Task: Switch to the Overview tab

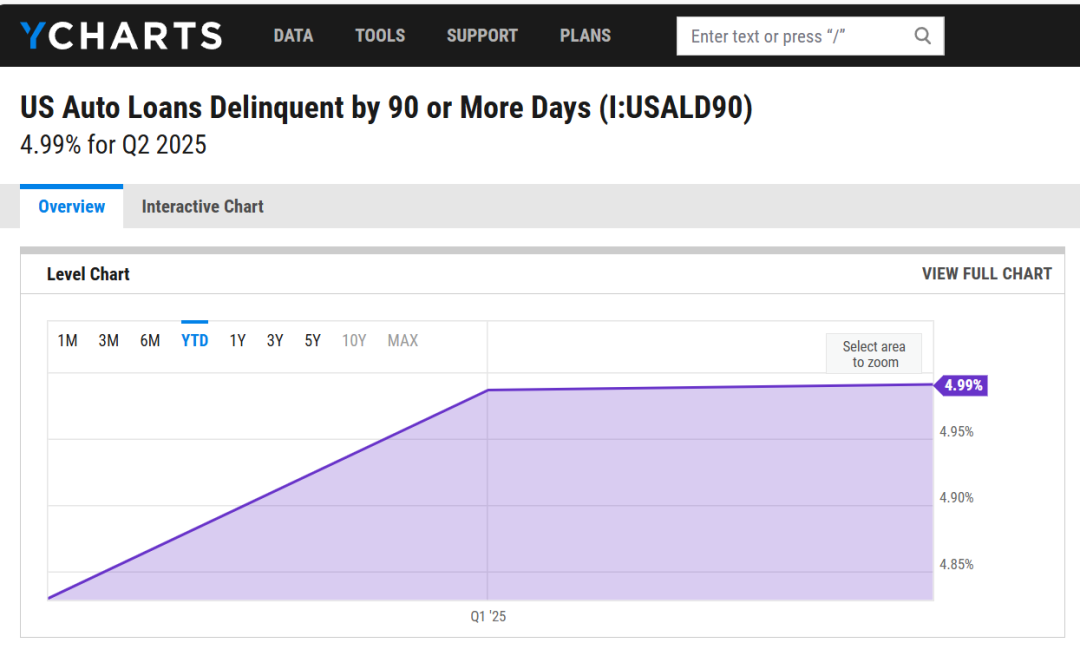Action: 72,207
